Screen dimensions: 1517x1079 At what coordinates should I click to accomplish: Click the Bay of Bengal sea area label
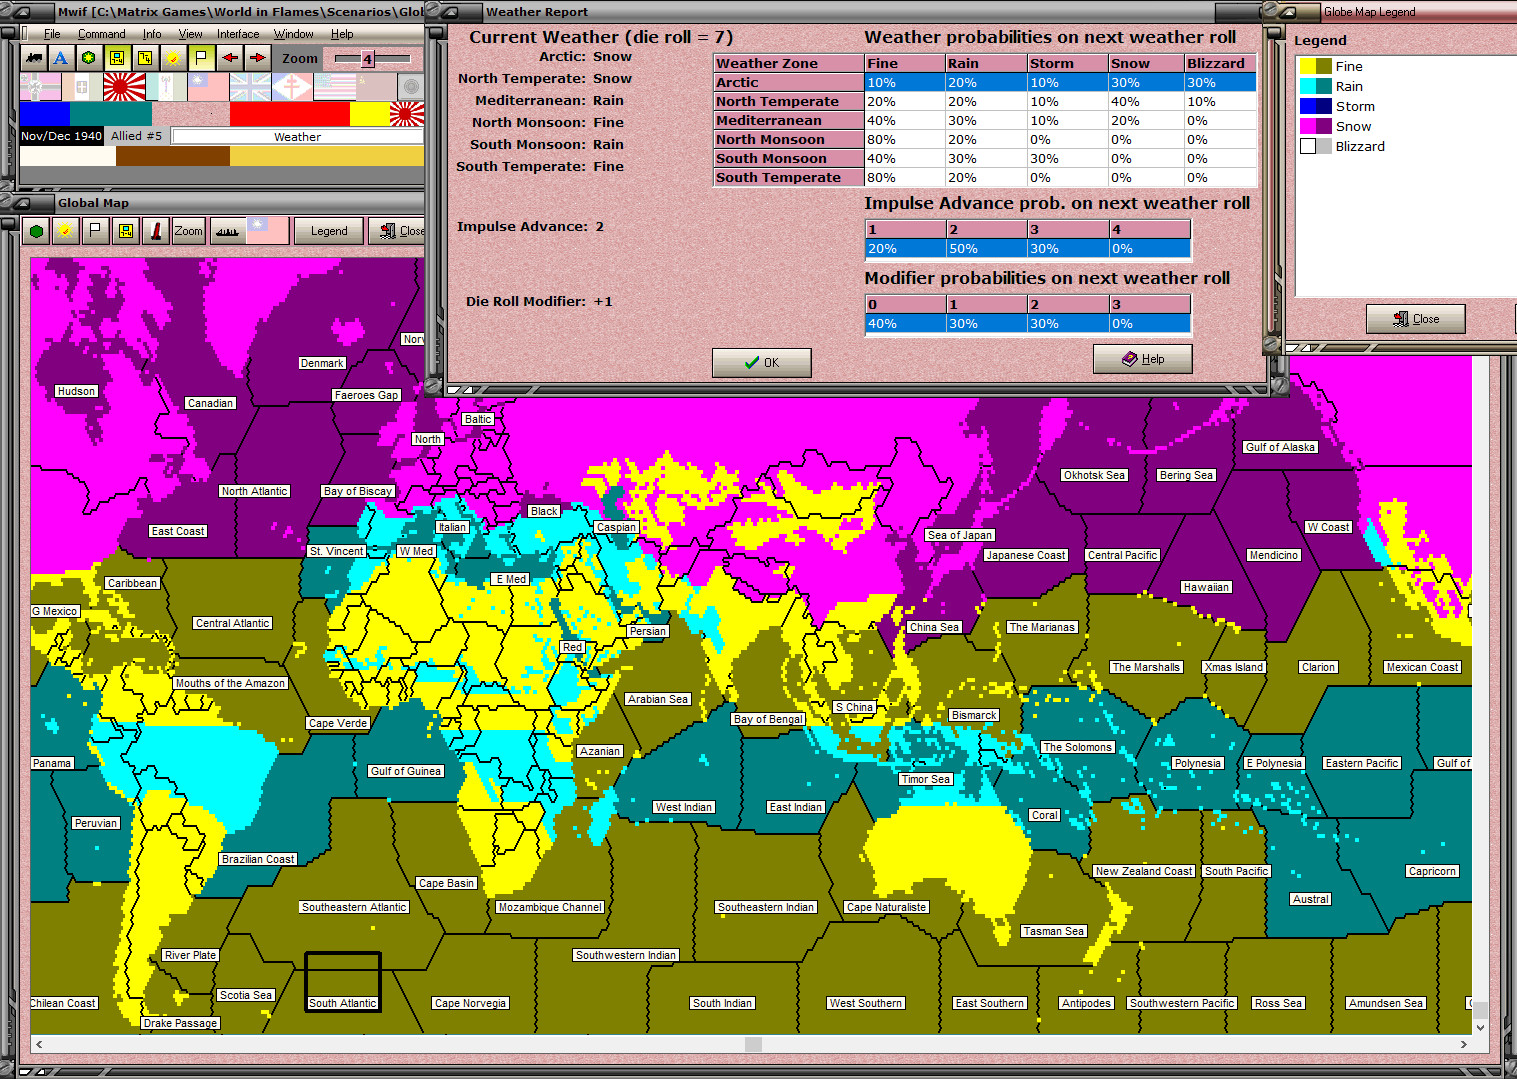[x=768, y=719]
